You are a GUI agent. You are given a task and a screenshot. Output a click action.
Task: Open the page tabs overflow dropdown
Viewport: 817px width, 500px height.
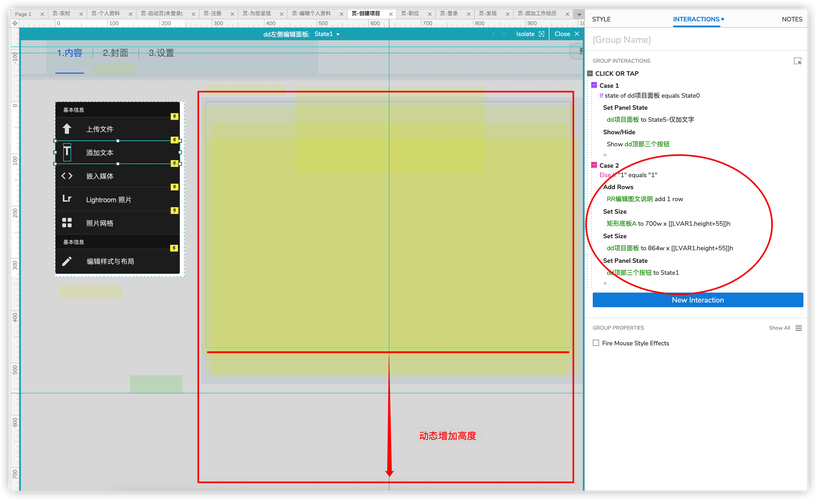(579, 14)
